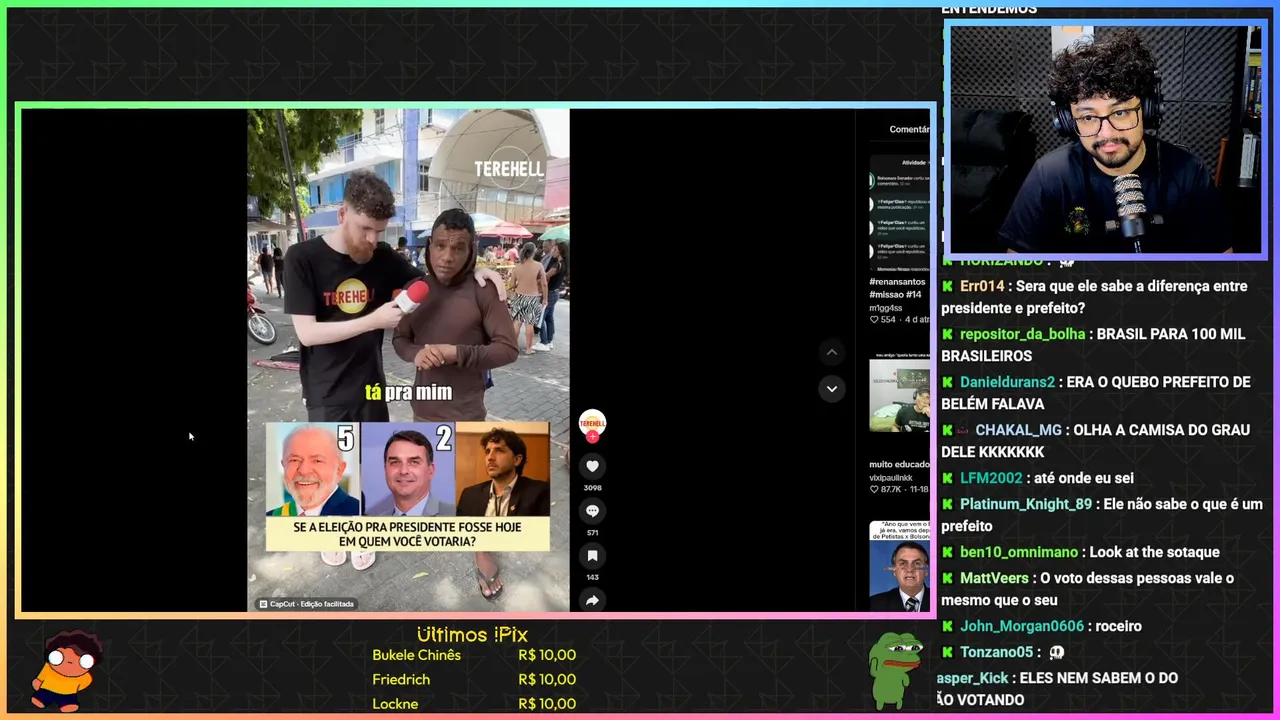
Task: Click Kick badge beside LFM2002
Action: tap(947, 478)
